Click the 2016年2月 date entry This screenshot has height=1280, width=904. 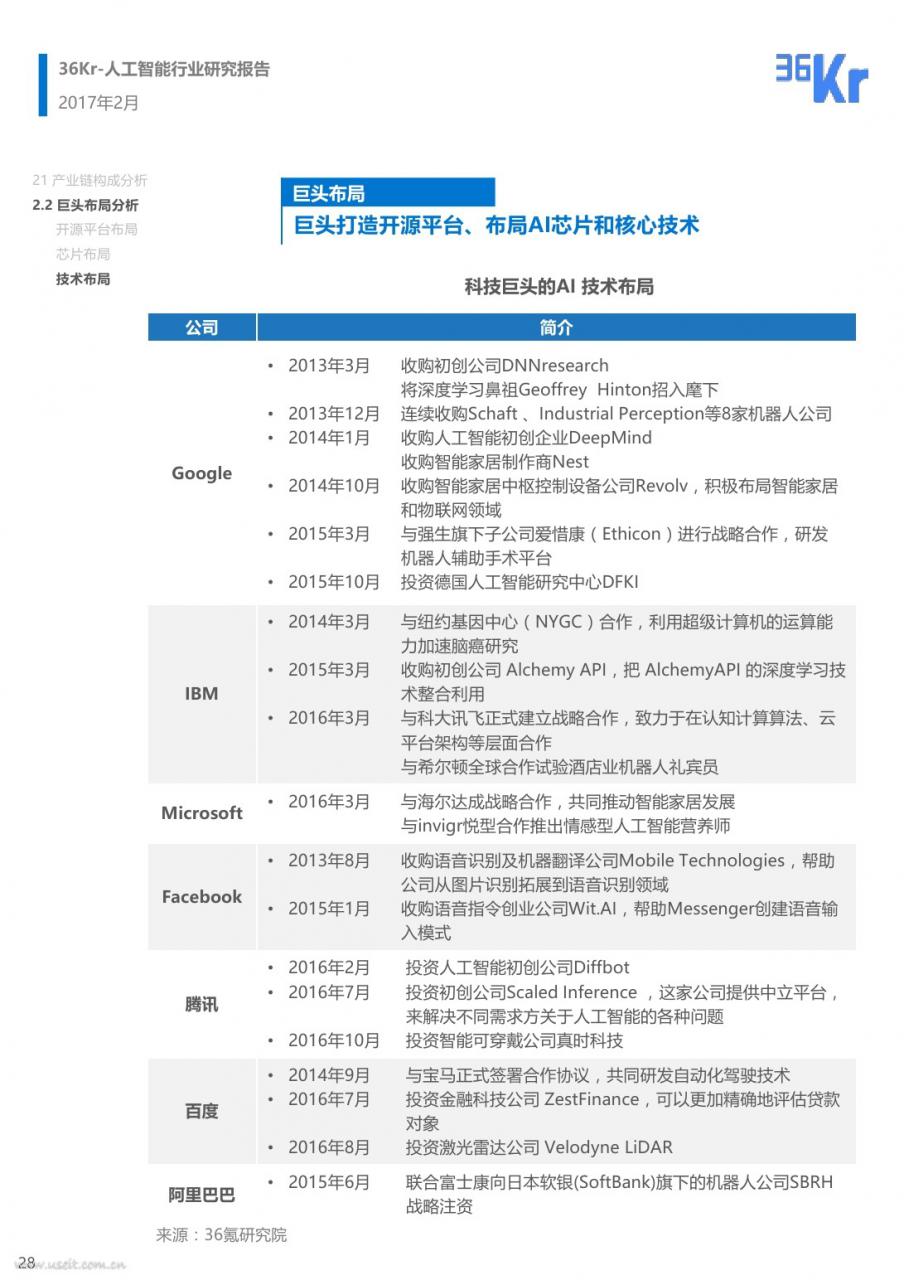[x=328, y=967]
